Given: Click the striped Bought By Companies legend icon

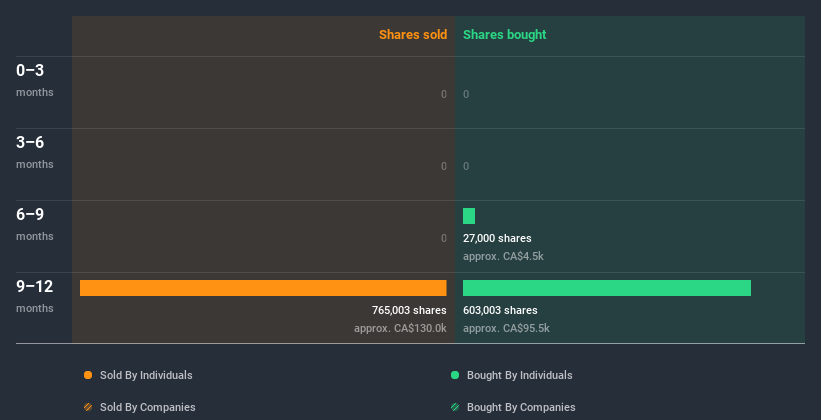Looking at the screenshot, I should pyautogui.click(x=455, y=407).
